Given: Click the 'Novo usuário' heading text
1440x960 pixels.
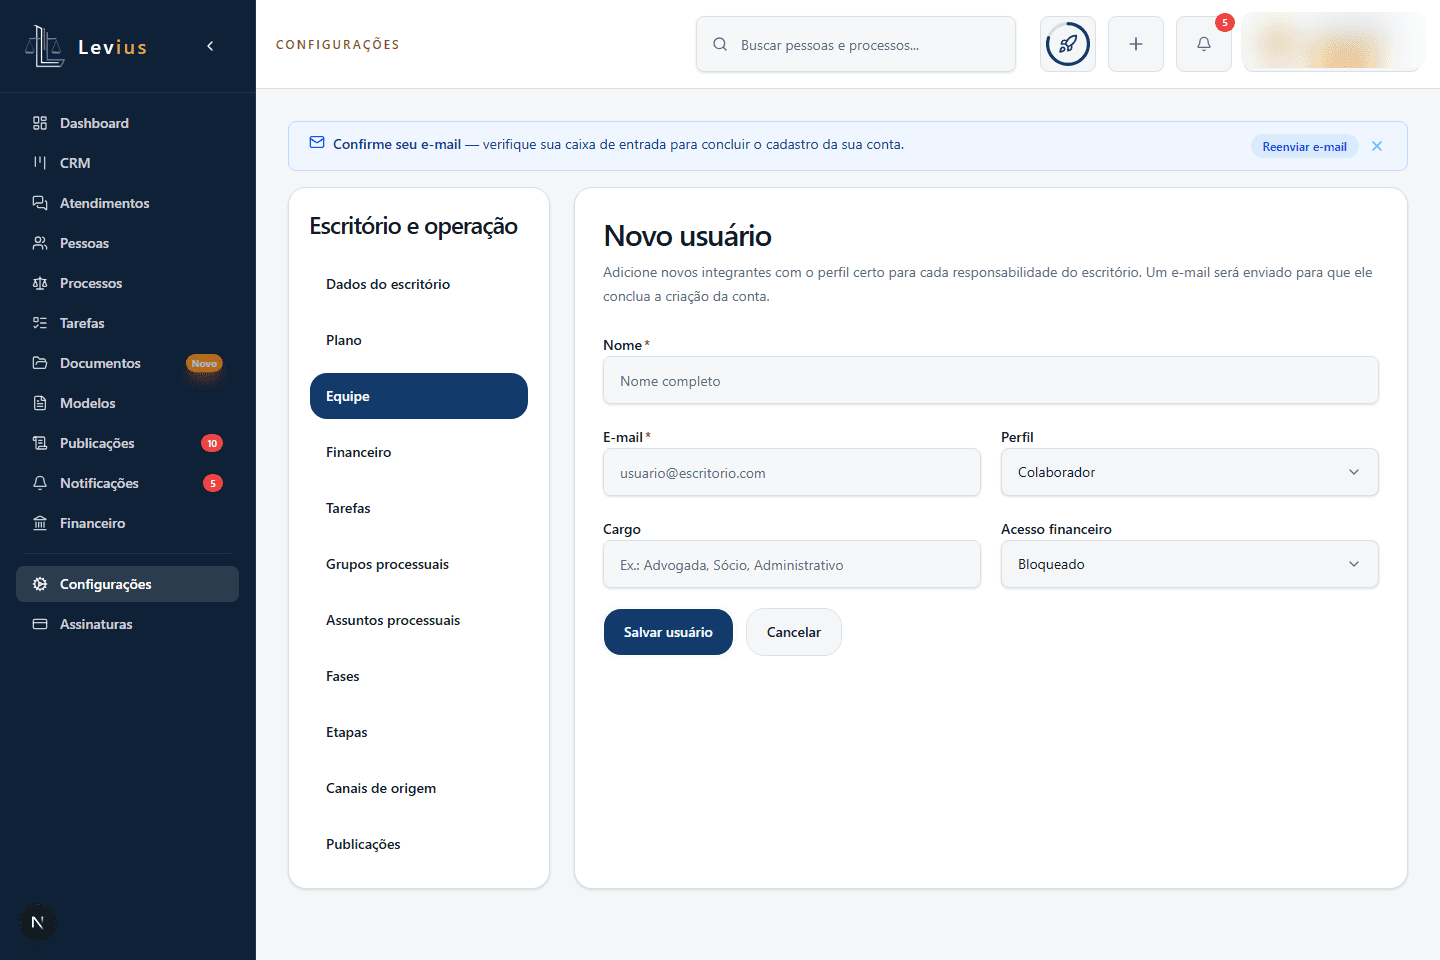Looking at the screenshot, I should [688, 236].
